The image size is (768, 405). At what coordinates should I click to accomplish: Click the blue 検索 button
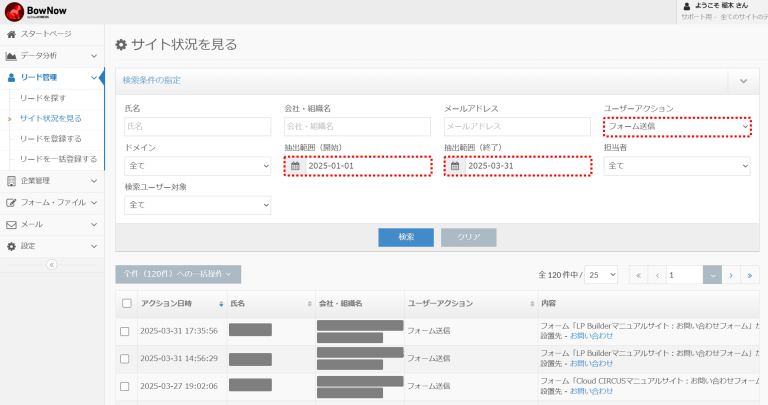406,237
